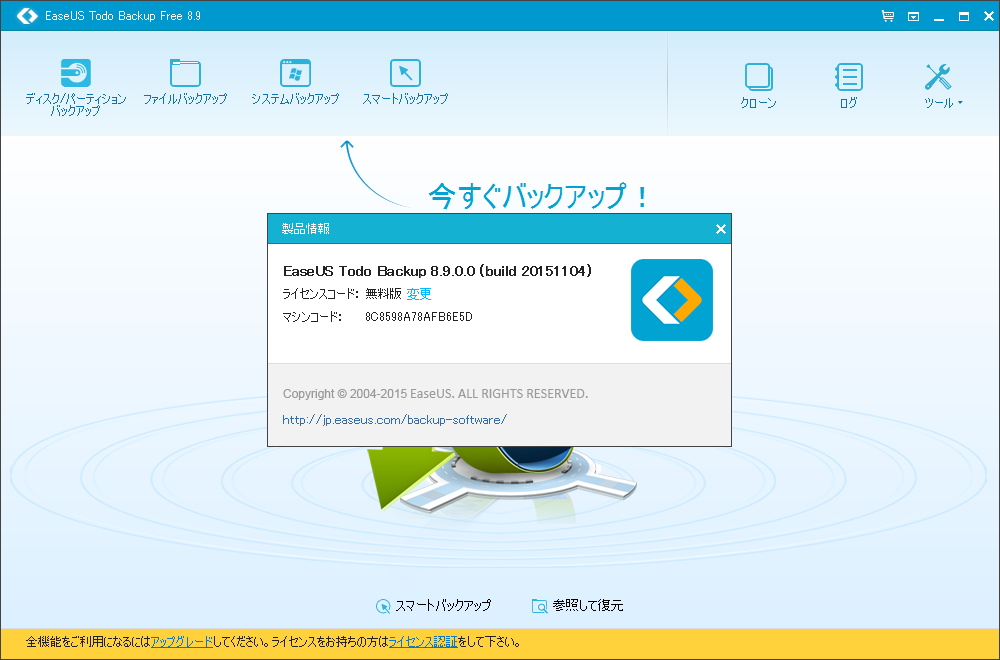This screenshot has width=1000, height=660.
Task: Open the title bar dropdown next to the cart
Action: point(913,16)
